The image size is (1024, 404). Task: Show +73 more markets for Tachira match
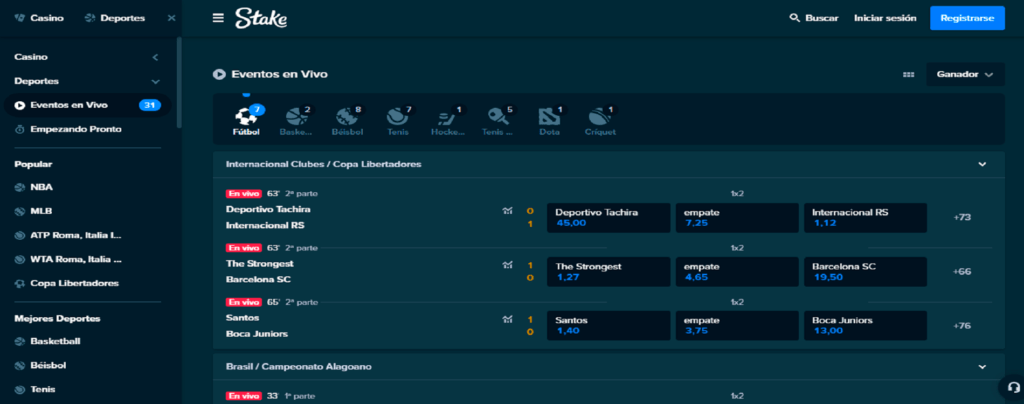962,217
